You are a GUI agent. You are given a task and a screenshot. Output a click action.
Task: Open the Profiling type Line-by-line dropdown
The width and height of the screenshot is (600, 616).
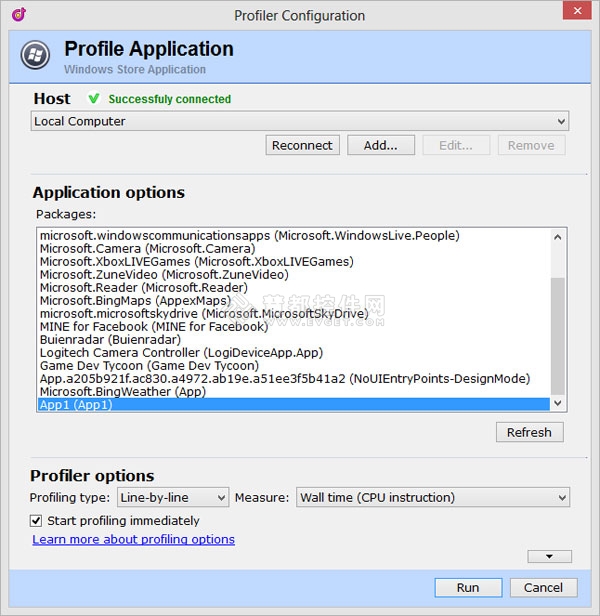(x=173, y=497)
